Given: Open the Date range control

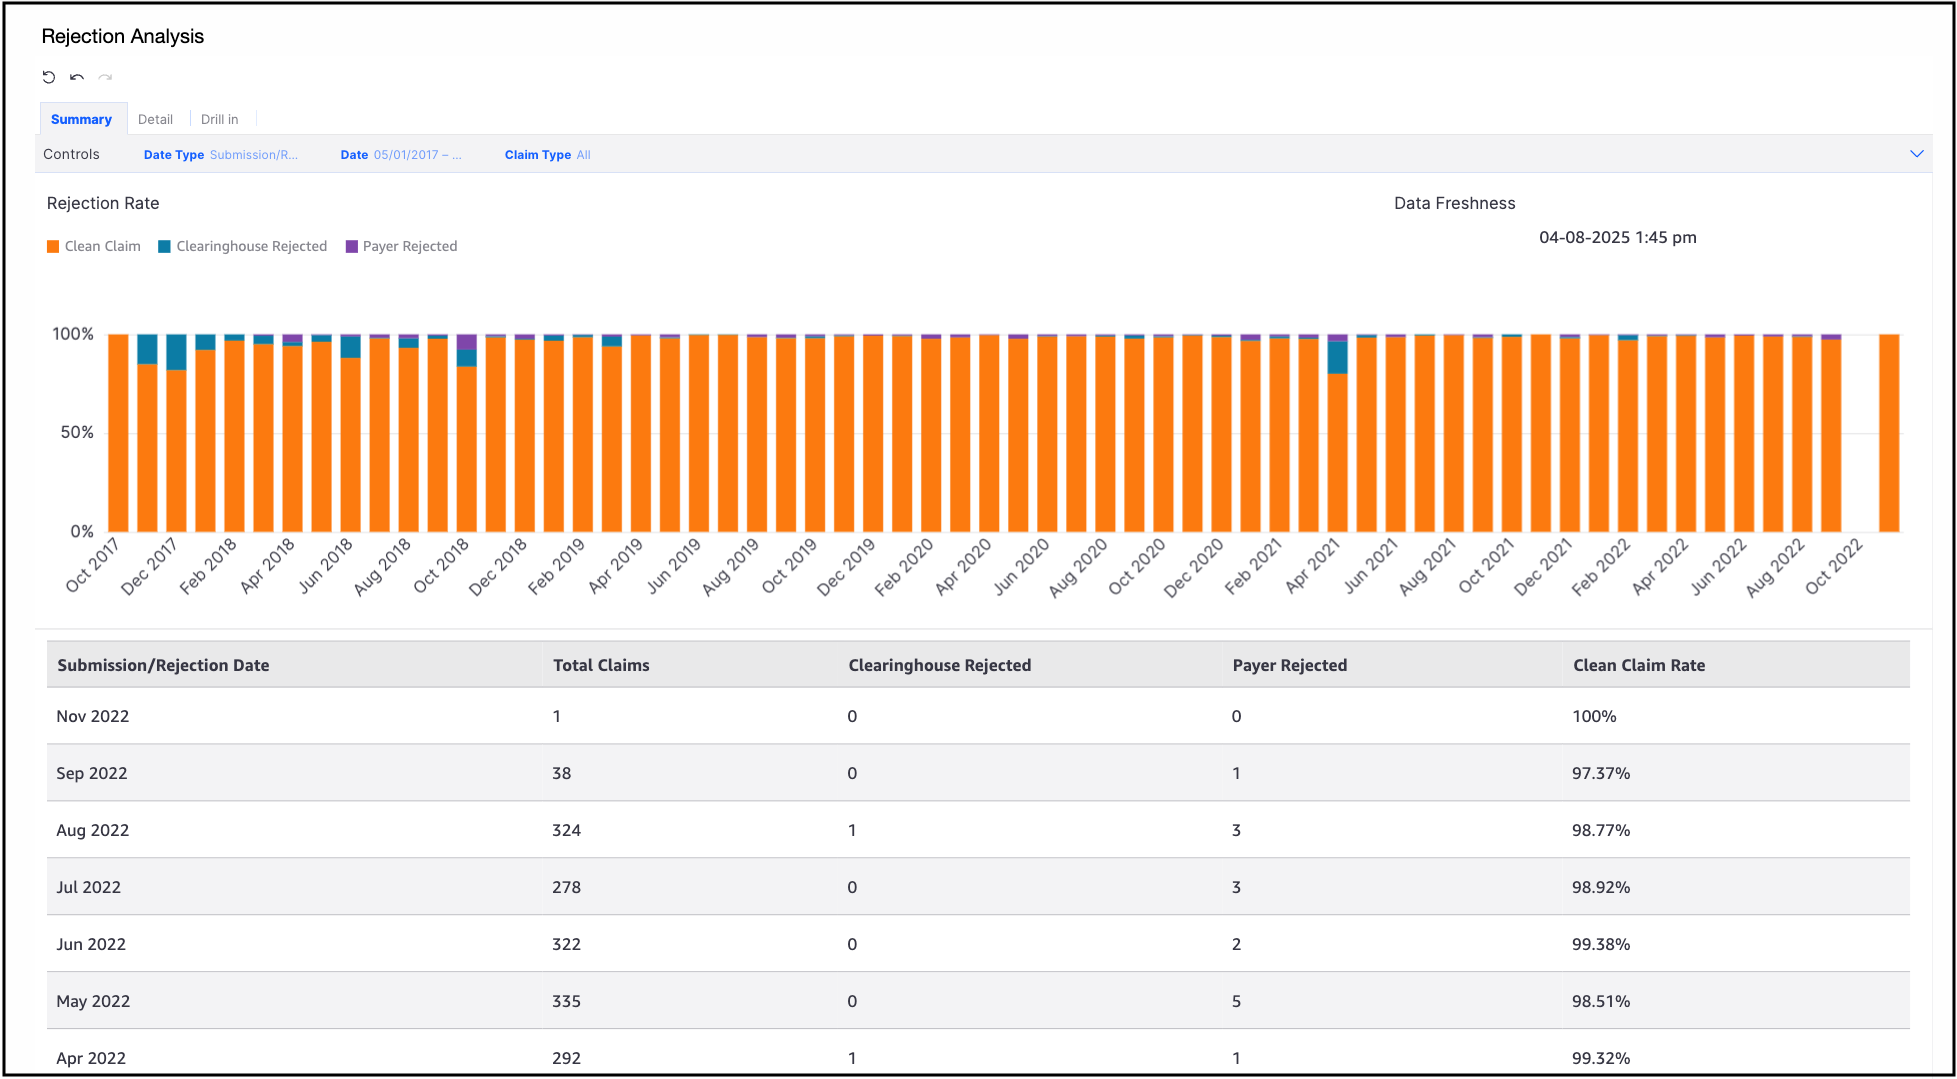Looking at the screenshot, I should pyautogui.click(x=401, y=155).
